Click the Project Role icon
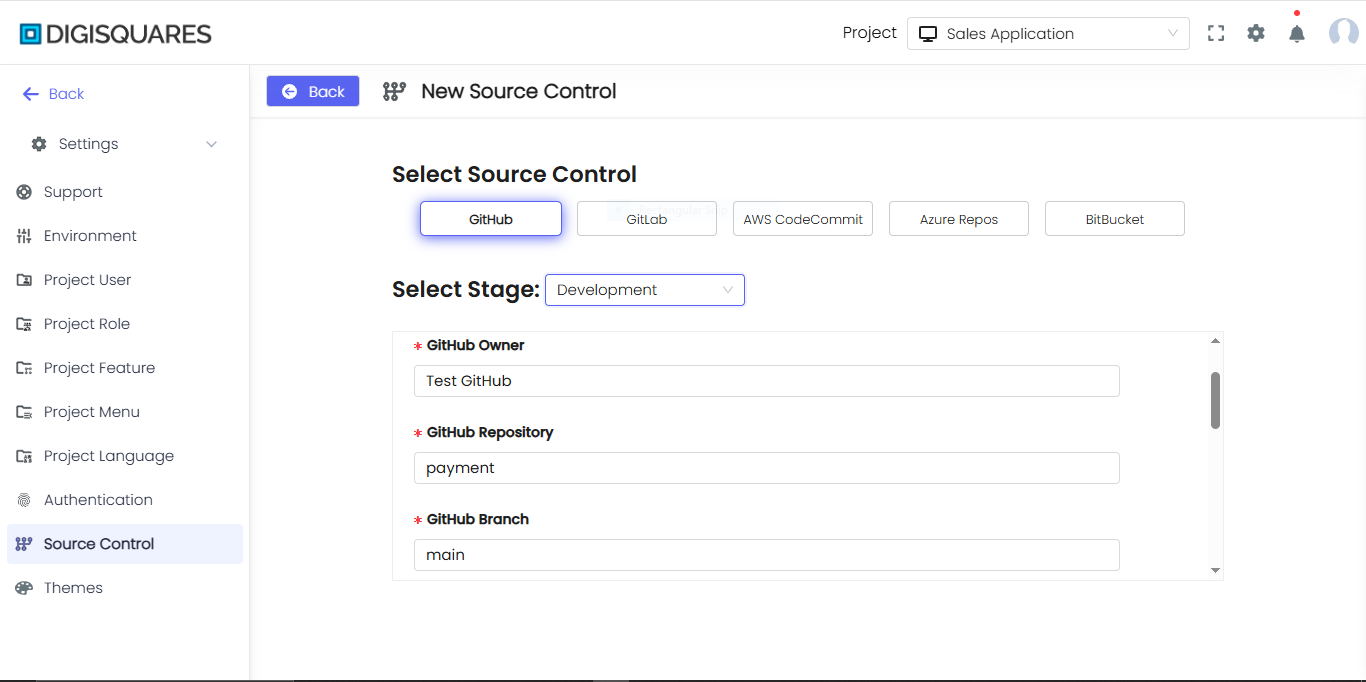 pos(24,324)
